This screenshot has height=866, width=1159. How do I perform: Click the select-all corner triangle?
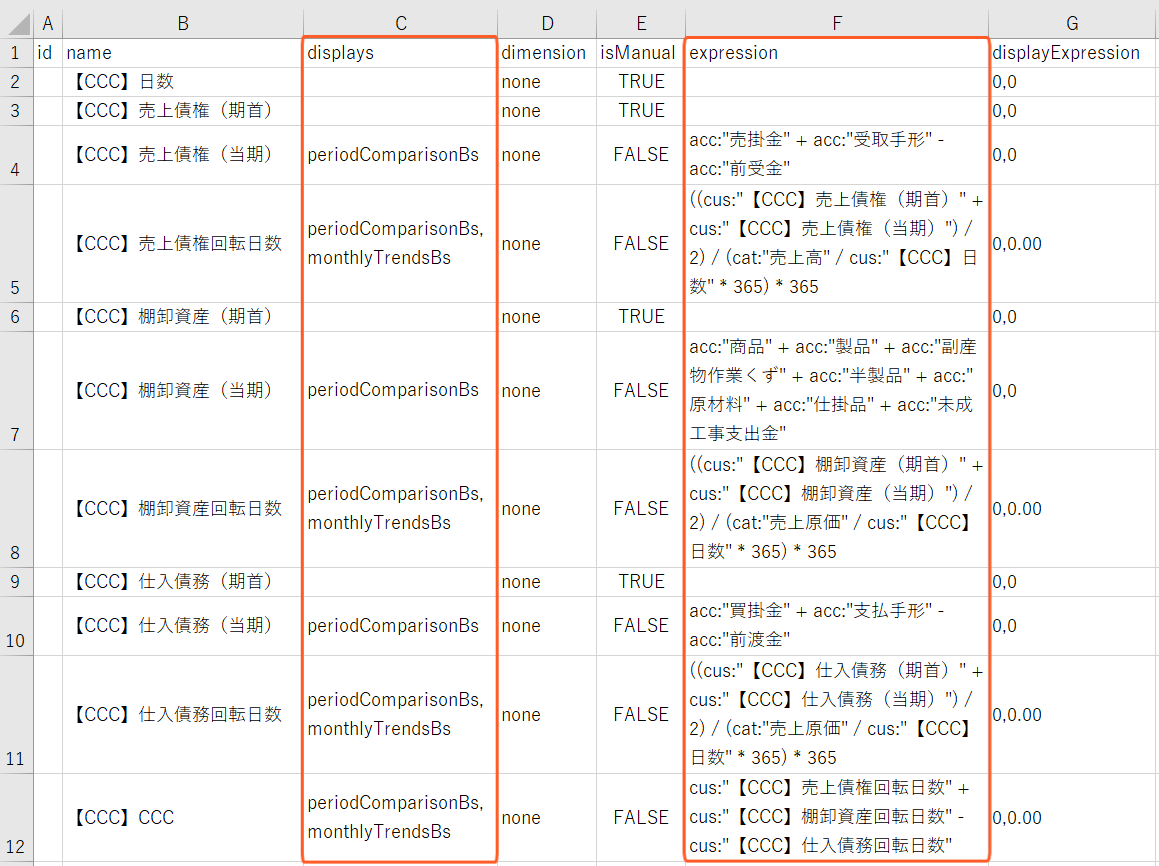[19, 24]
